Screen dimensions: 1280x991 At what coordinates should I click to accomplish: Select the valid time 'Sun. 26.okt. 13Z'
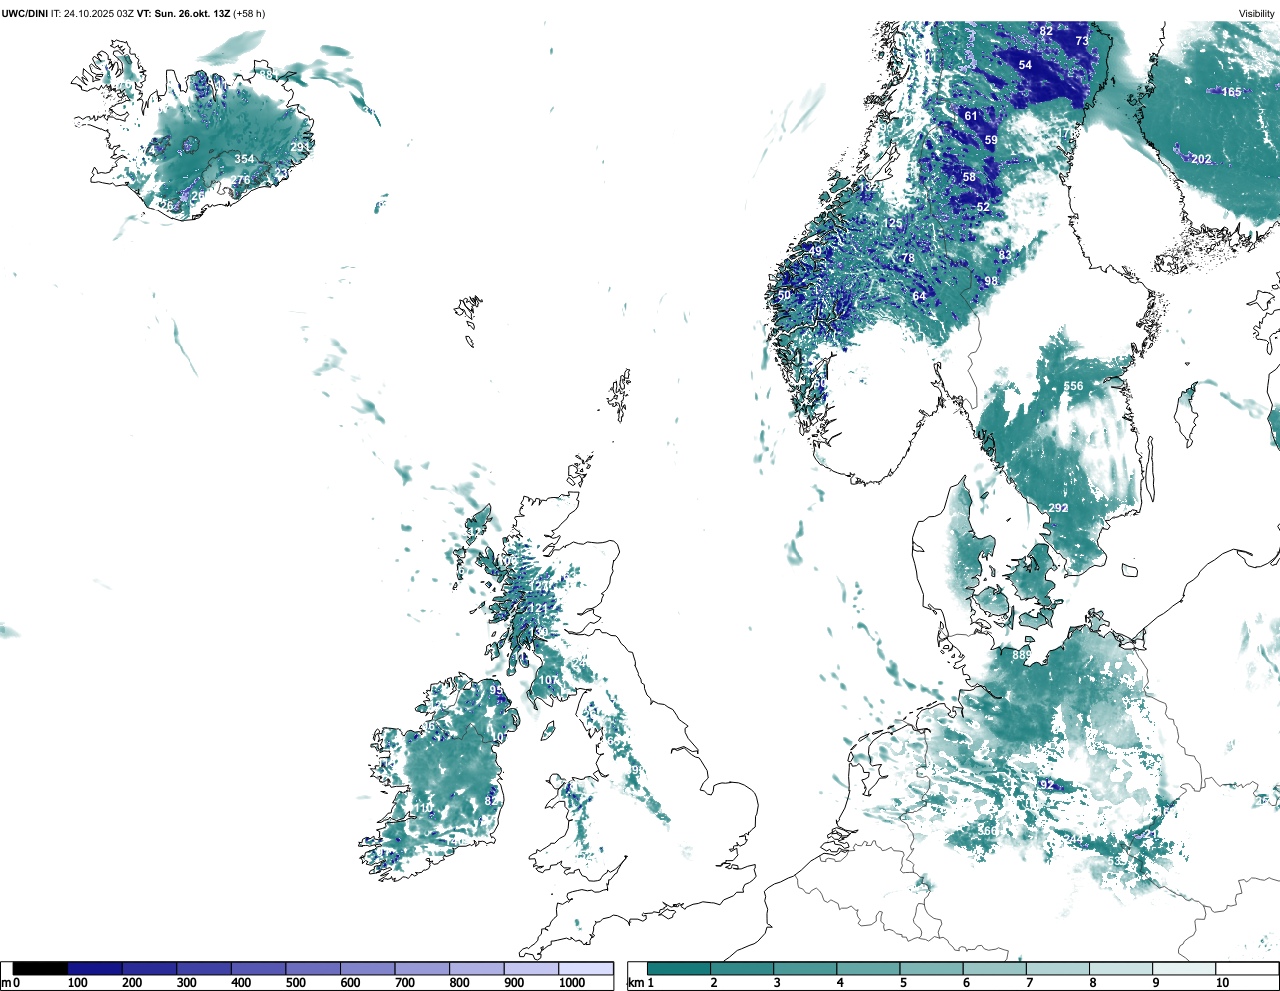coord(190,13)
